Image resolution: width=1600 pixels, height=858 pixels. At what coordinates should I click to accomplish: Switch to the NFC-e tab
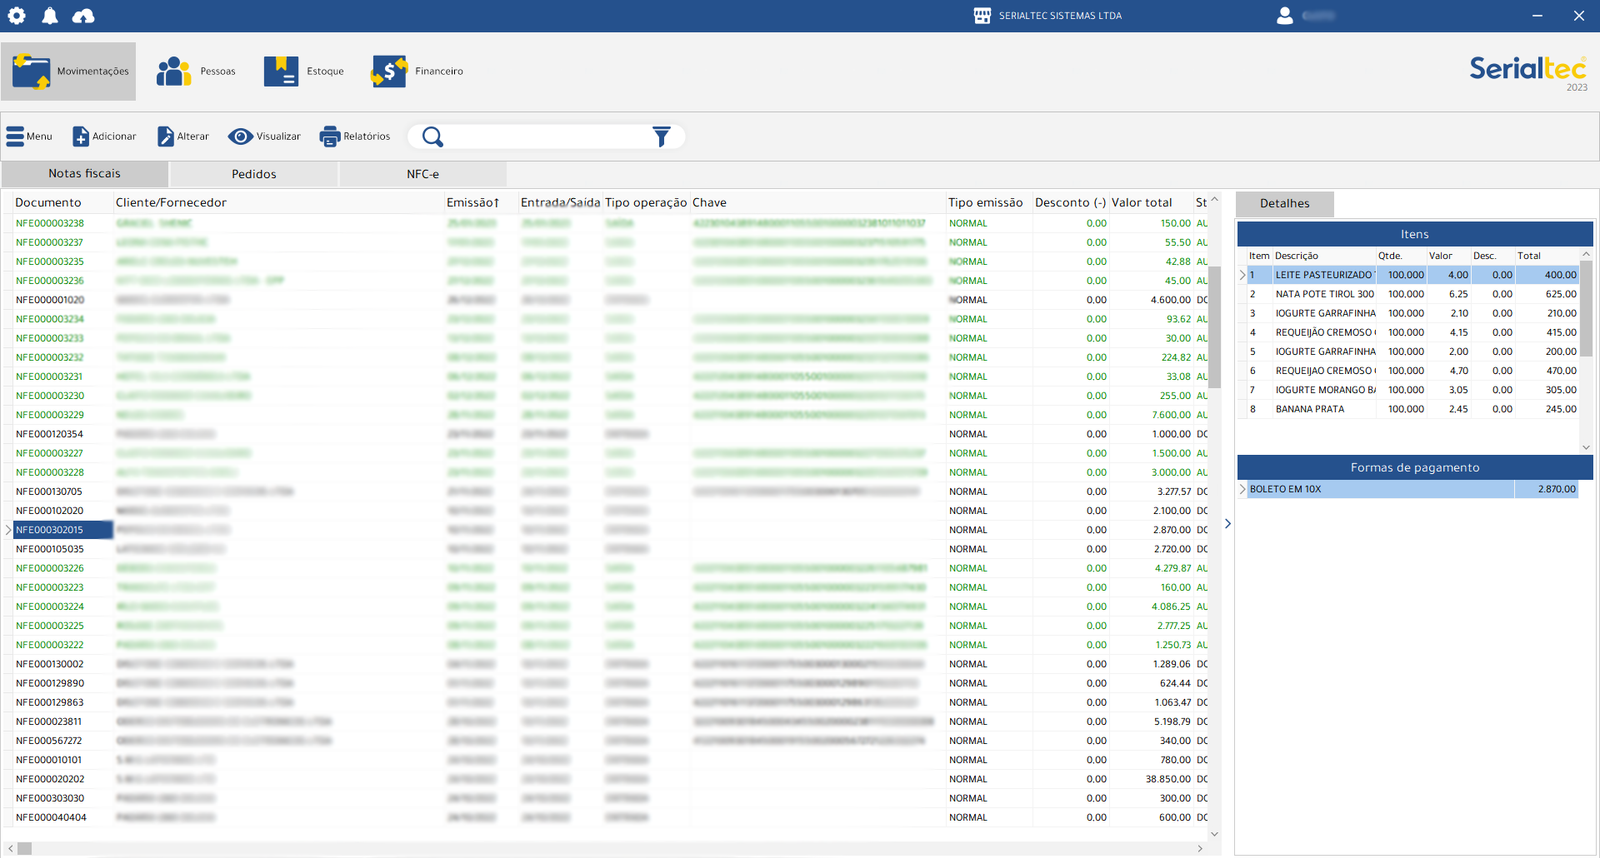click(x=423, y=174)
